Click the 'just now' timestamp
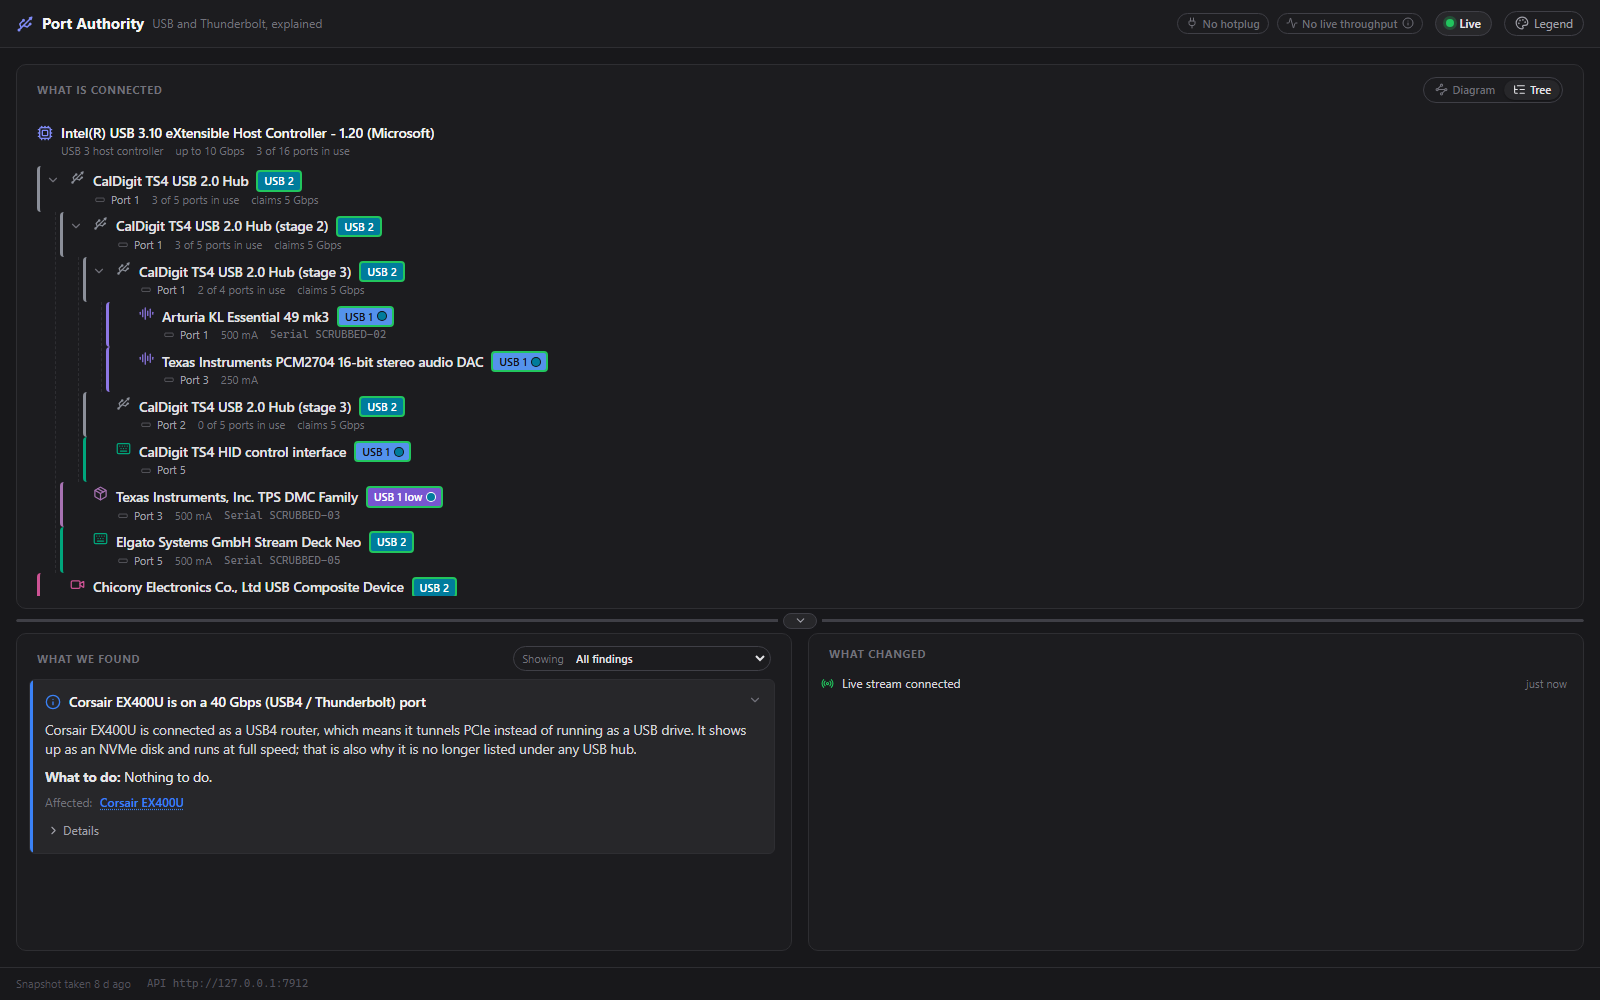This screenshot has height=1000, width=1600. point(1546,685)
